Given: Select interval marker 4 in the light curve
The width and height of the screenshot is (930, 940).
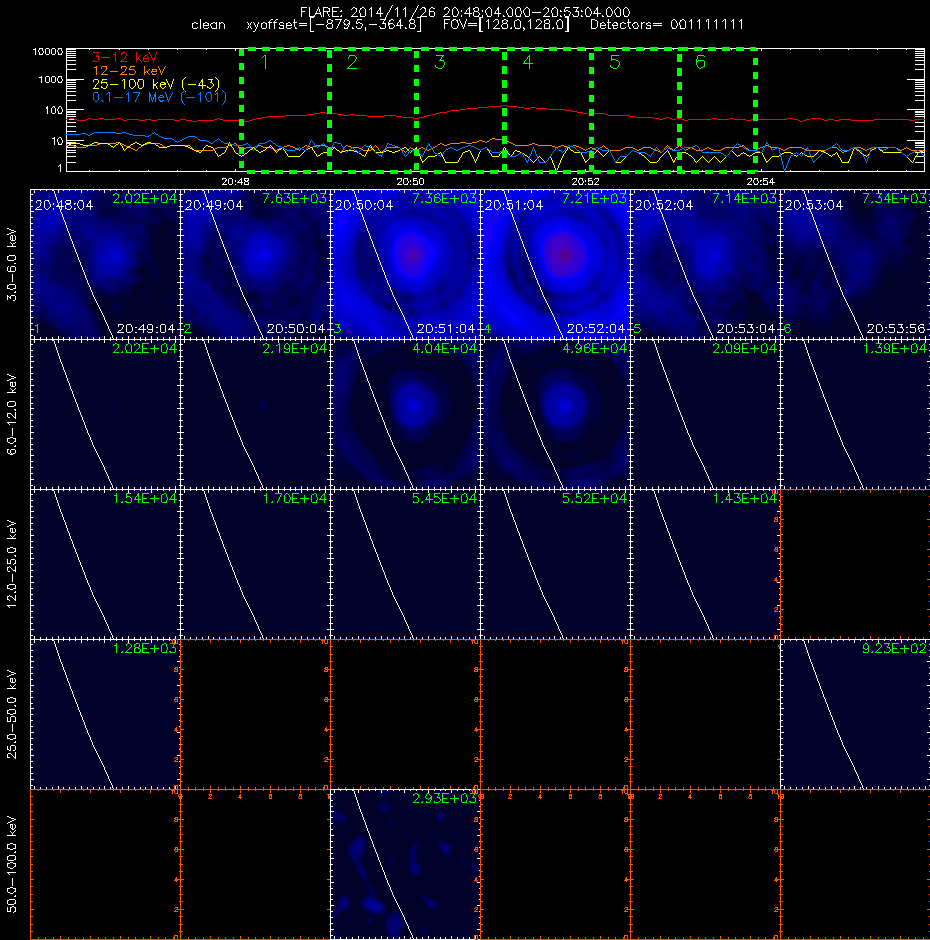Looking at the screenshot, I should click(x=527, y=62).
